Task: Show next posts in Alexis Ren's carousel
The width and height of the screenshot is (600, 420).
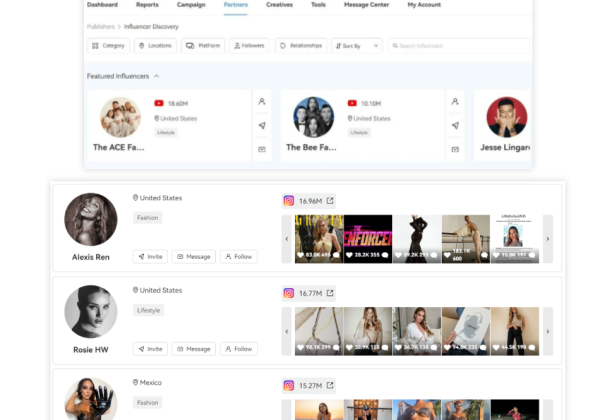Action: point(548,239)
